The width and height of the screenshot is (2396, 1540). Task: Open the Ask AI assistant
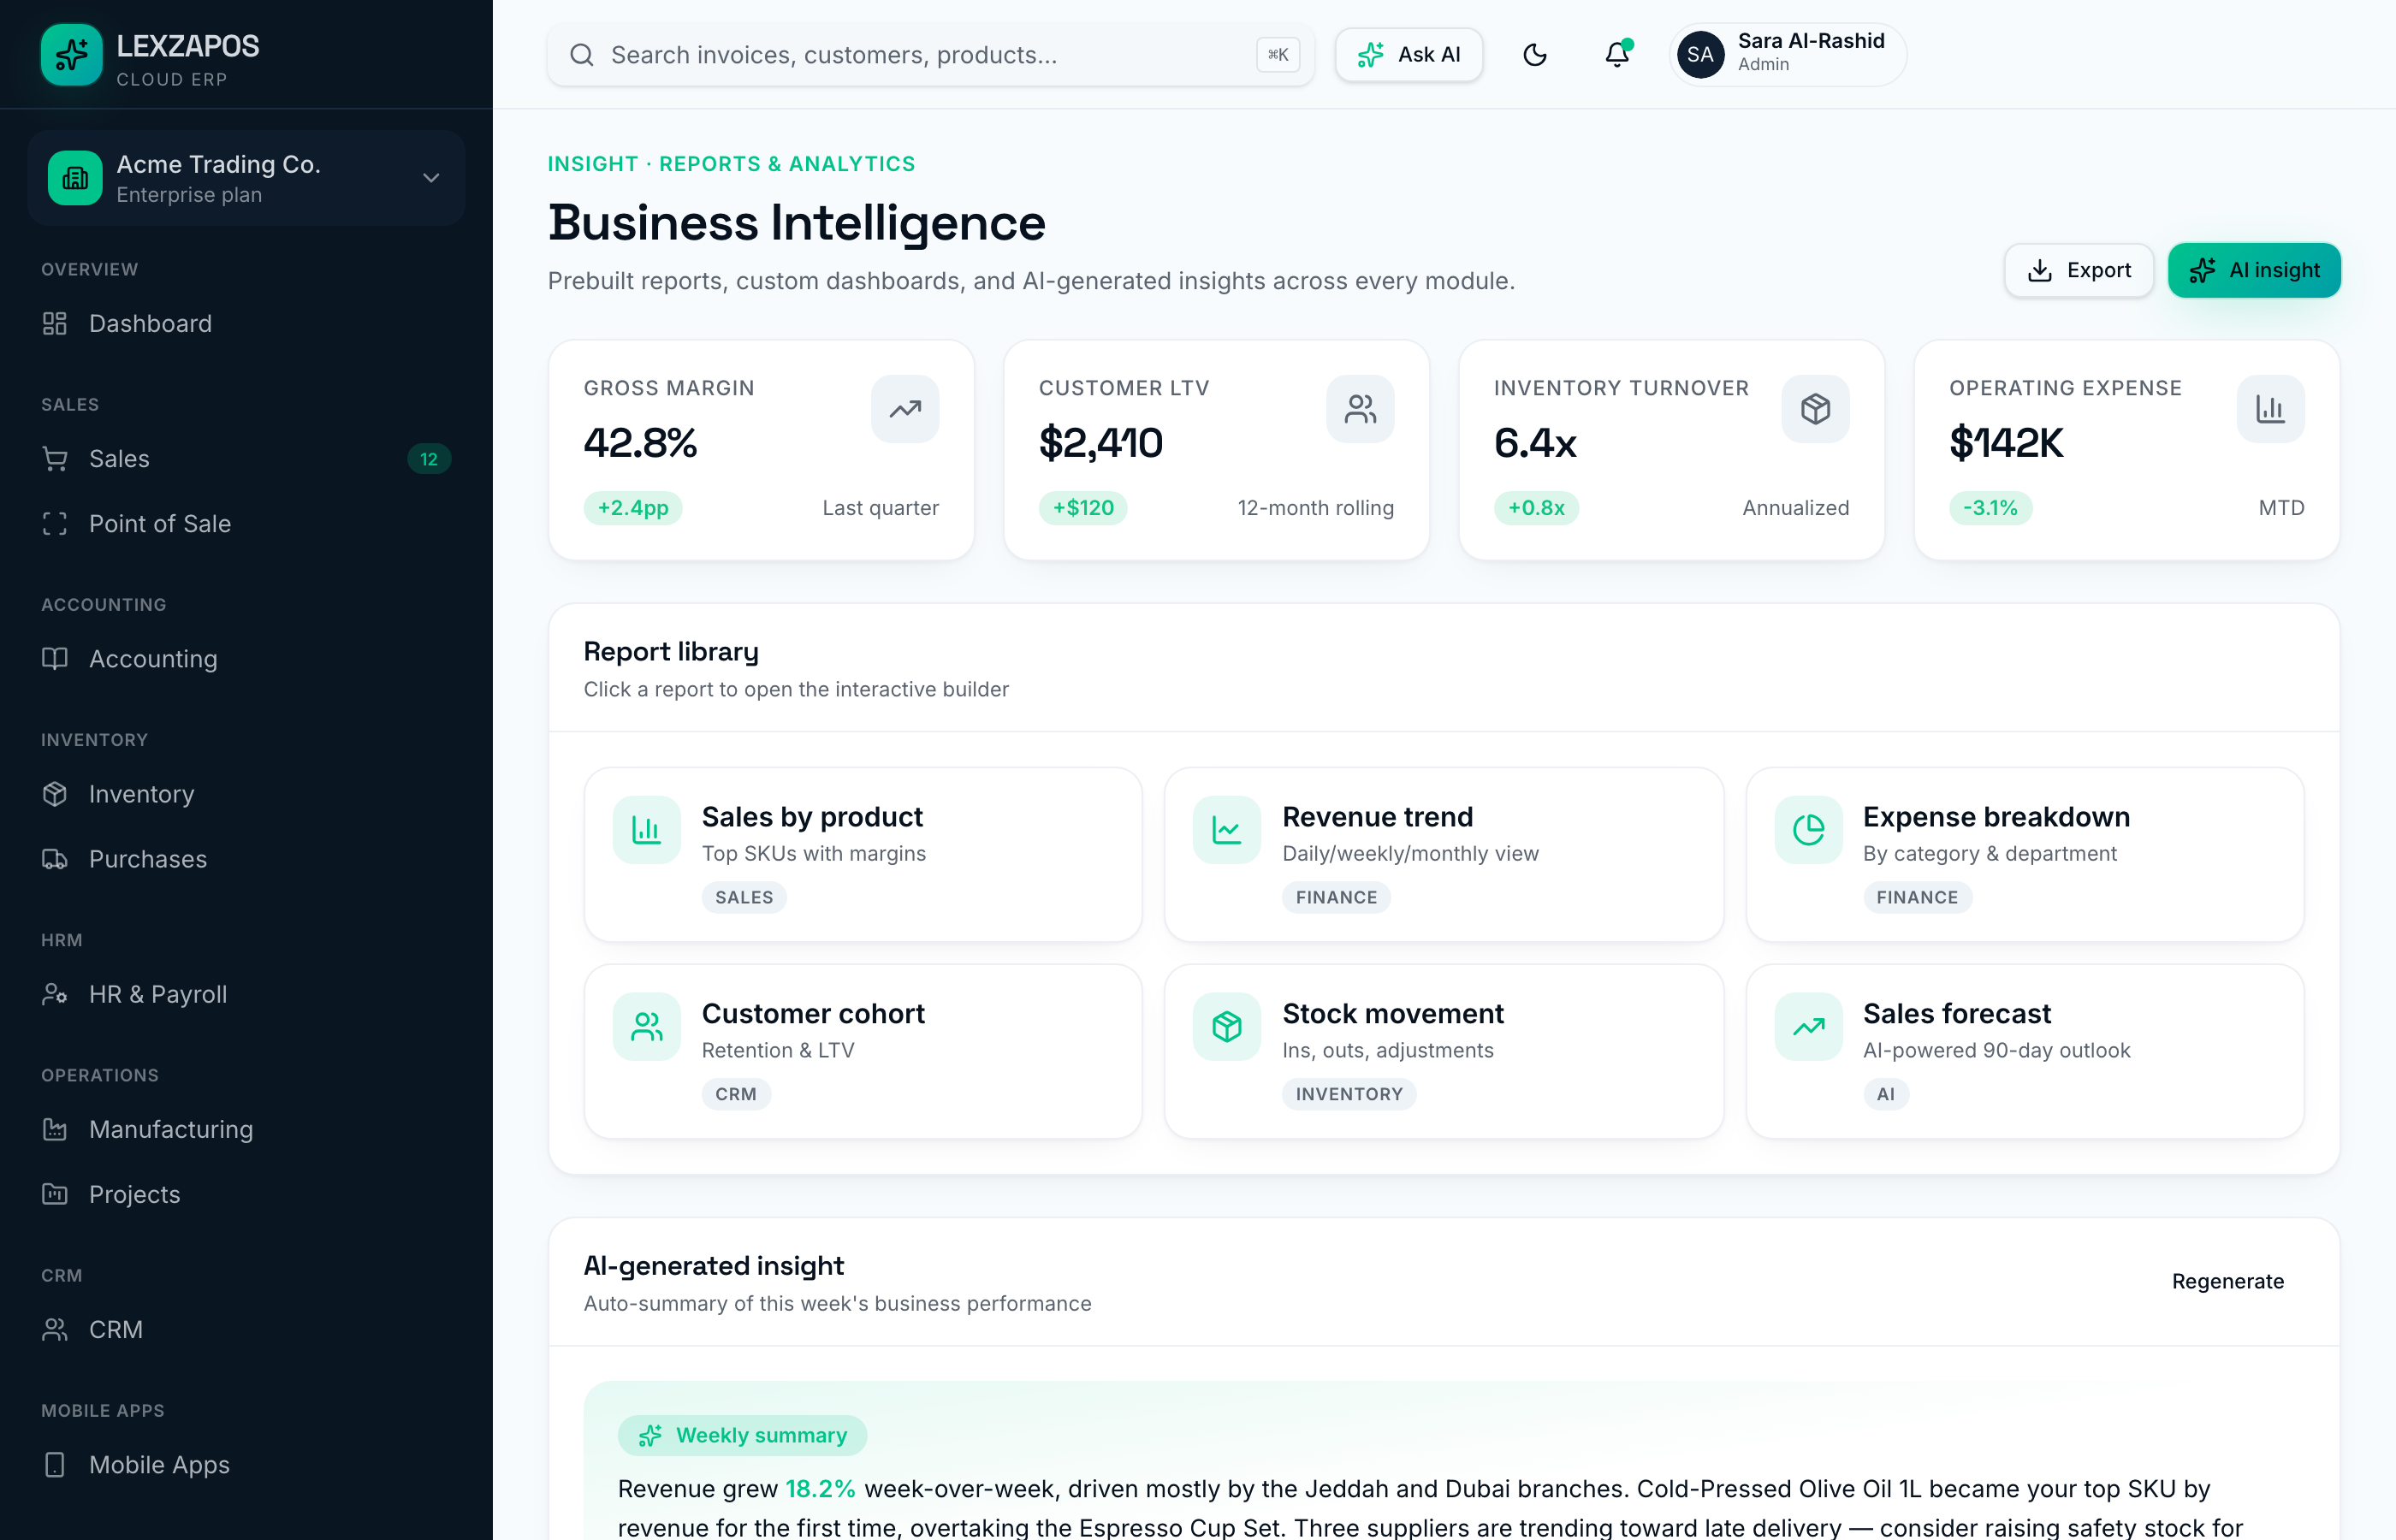click(1409, 55)
